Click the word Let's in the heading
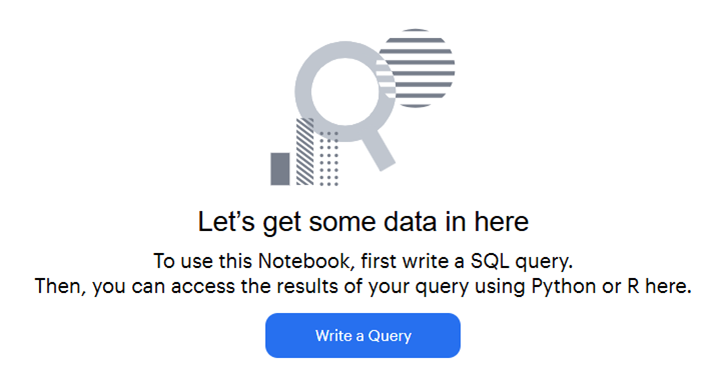 226,222
